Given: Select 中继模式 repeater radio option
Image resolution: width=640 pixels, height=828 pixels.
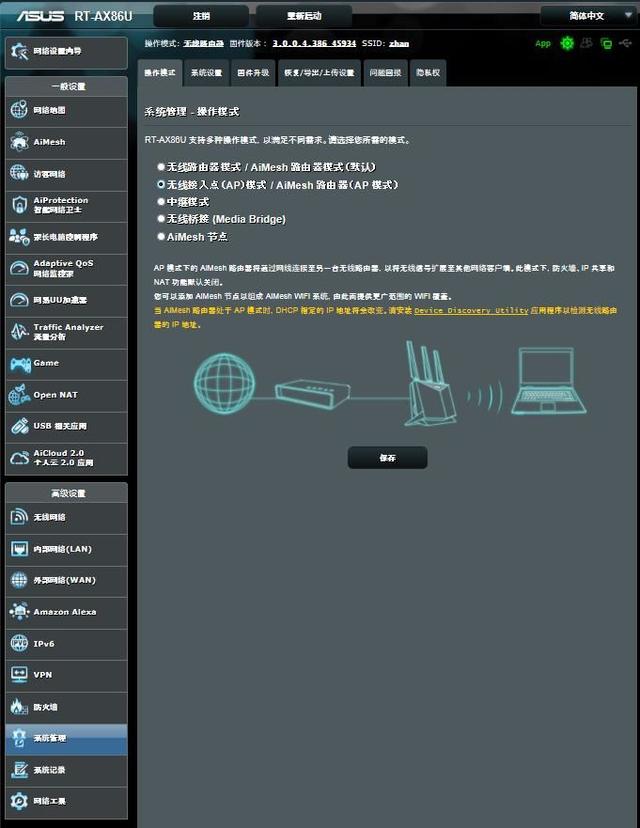Looking at the screenshot, I should click(x=161, y=201).
